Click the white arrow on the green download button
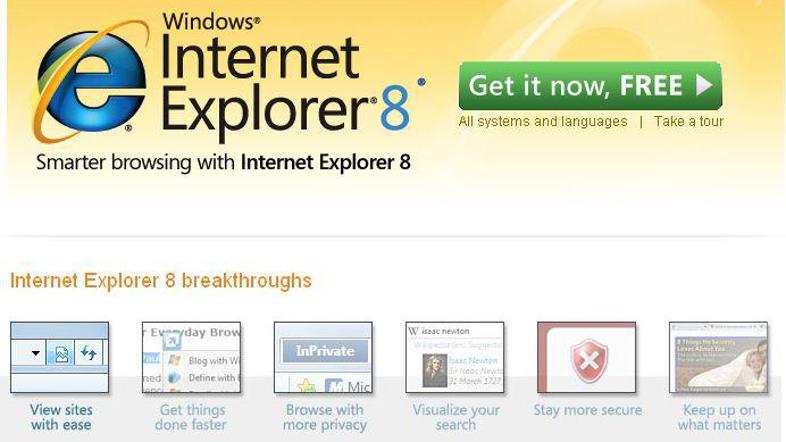Viewport: 786px width, 442px height. pyautogui.click(x=704, y=85)
